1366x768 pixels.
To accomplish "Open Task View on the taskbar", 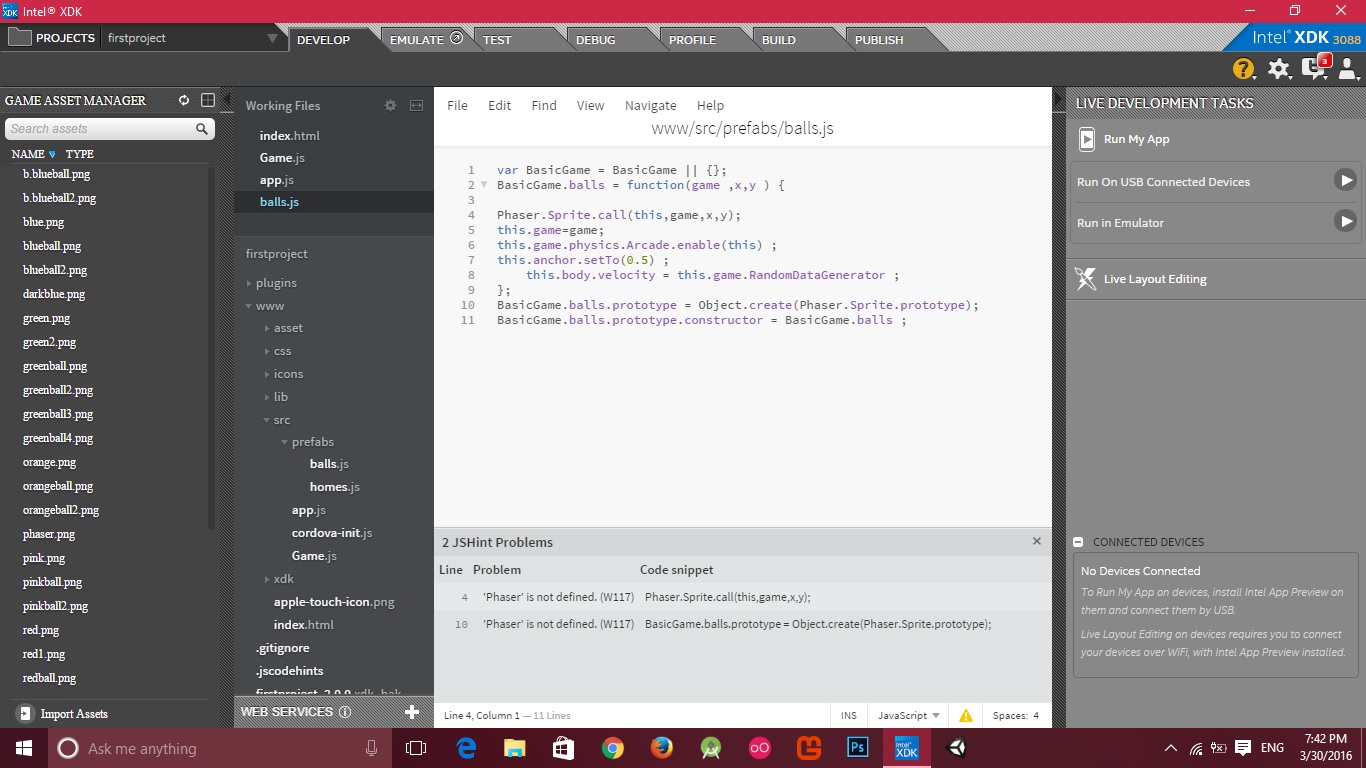I will pyautogui.click(x=416, y=748).
